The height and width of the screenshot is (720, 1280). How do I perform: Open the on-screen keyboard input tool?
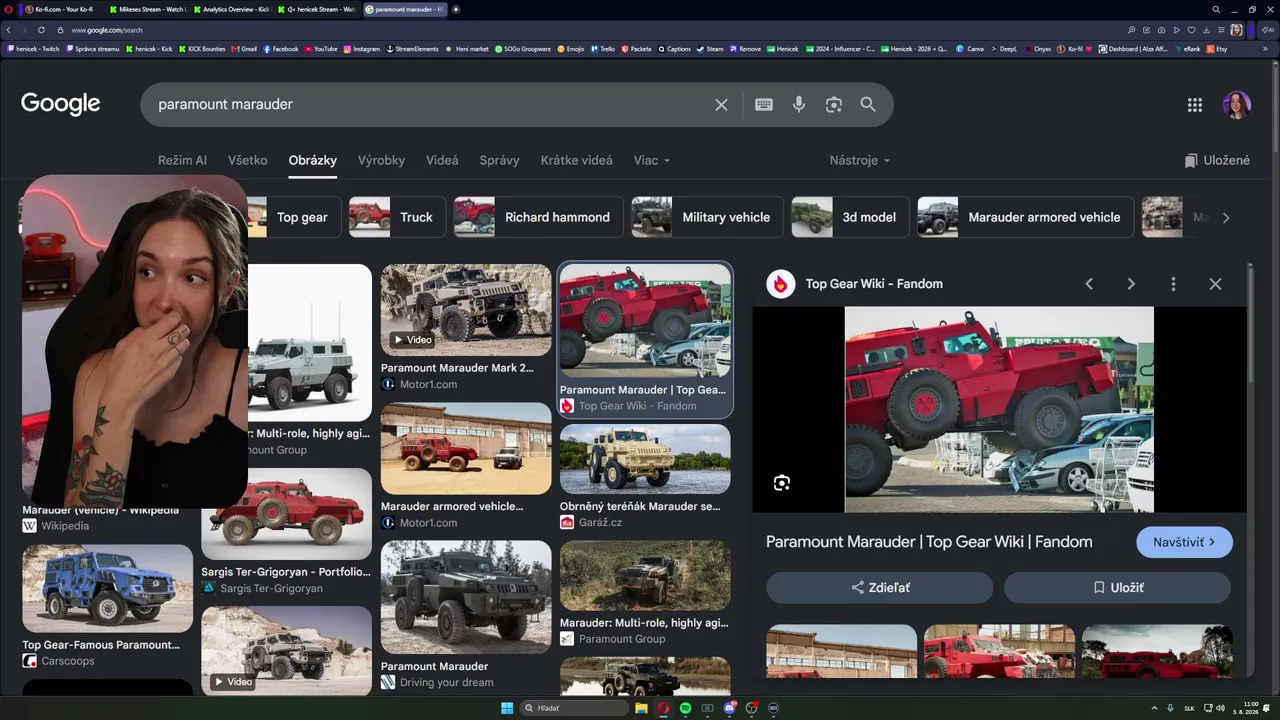pyautogui.click(x=764, y=104)
